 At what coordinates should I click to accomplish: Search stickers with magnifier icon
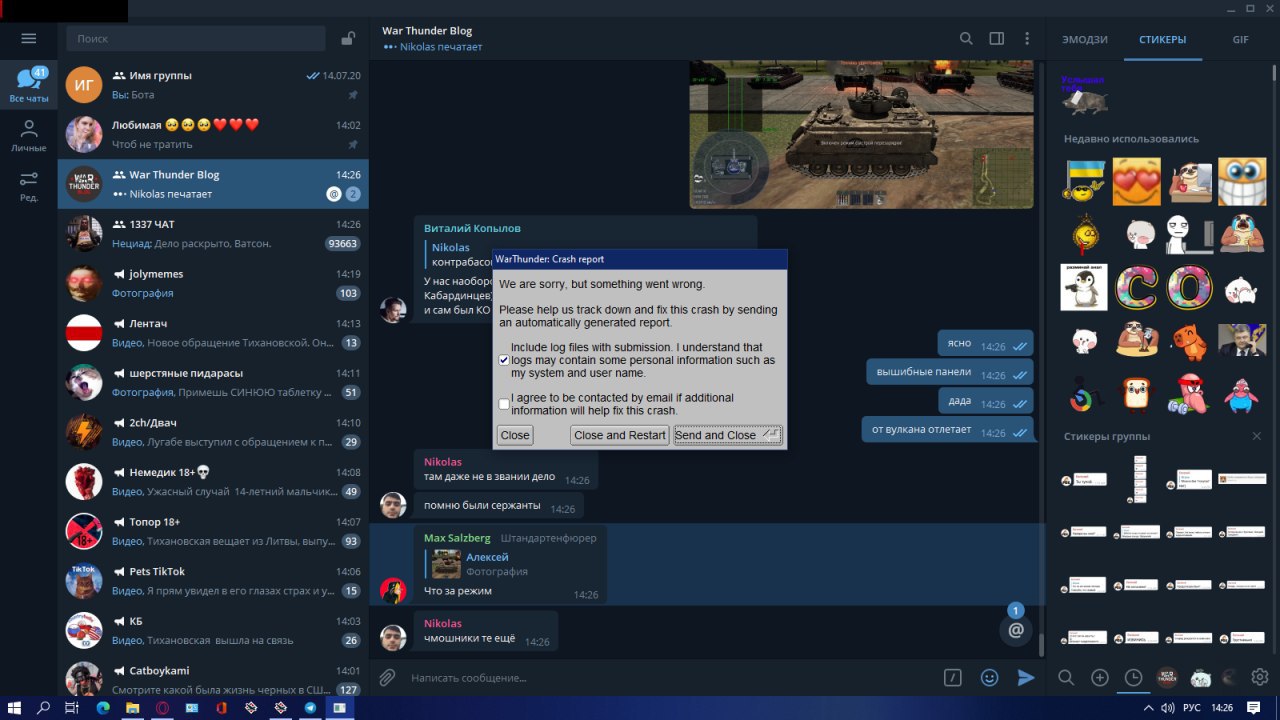pos(1066,677)
